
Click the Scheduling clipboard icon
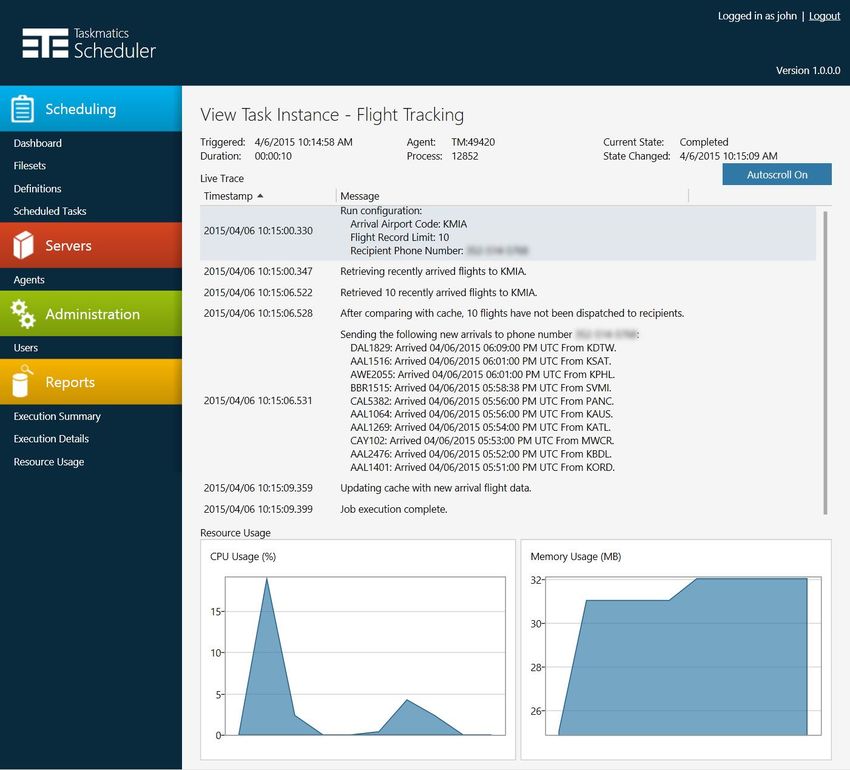23,108
